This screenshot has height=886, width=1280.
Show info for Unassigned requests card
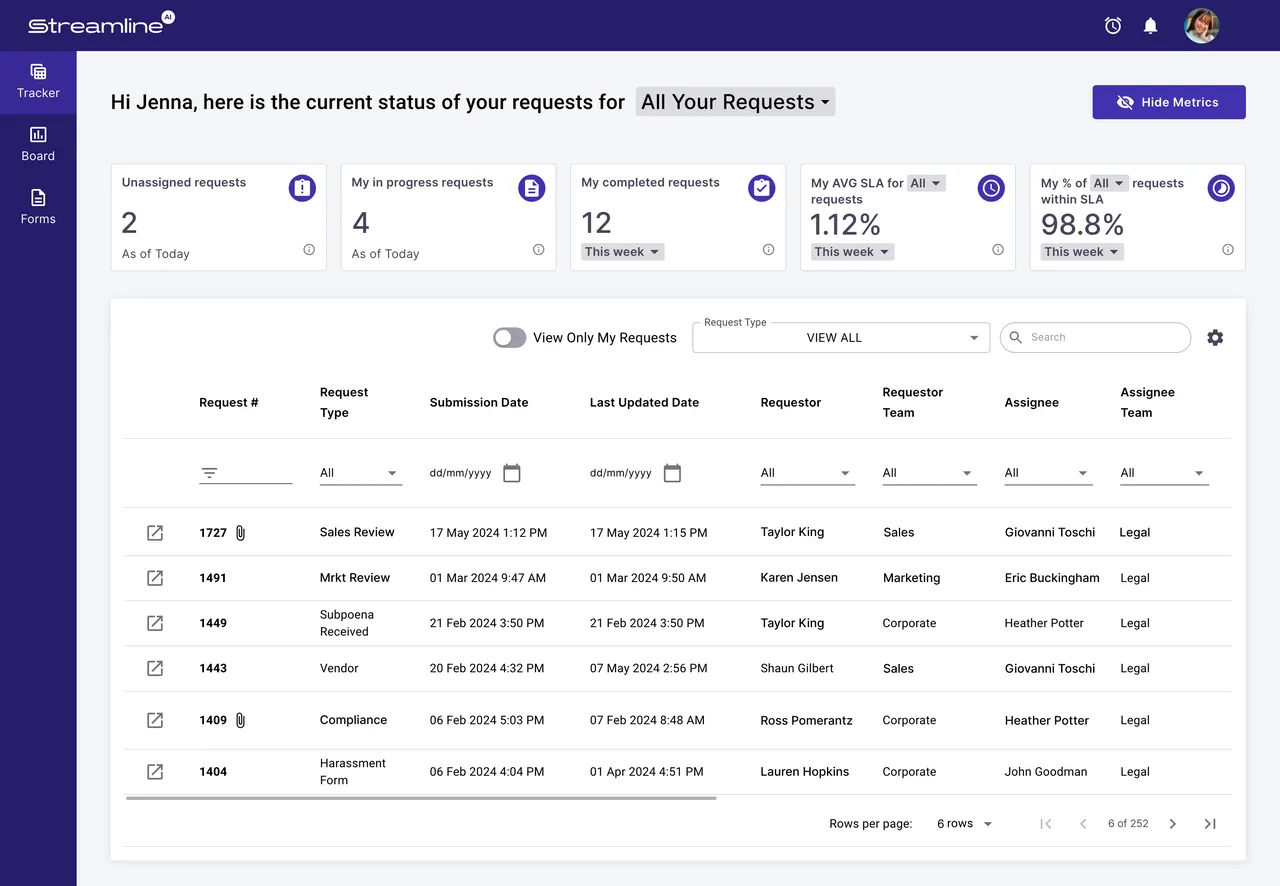tap(309, 250)
